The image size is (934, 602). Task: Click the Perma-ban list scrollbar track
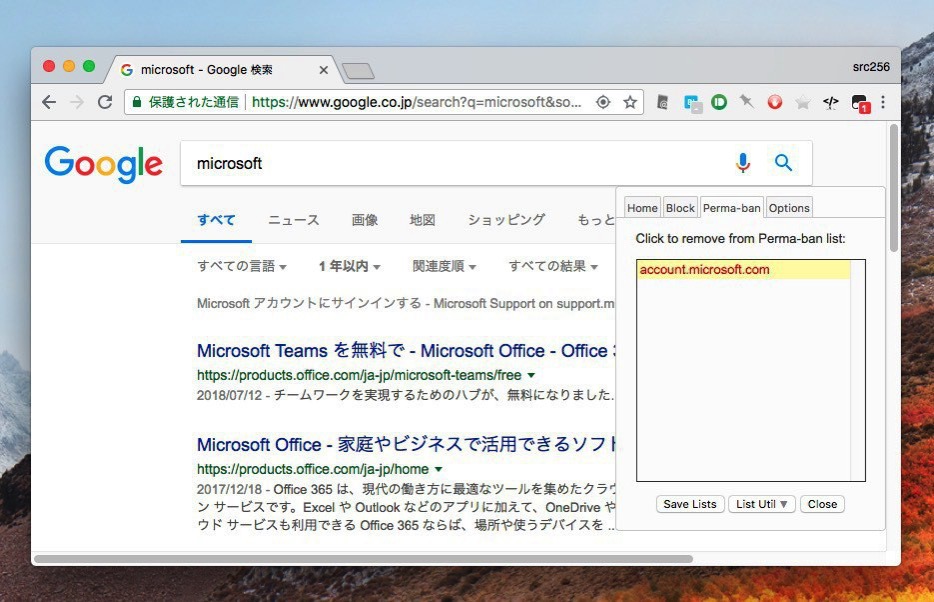point(857,370)
